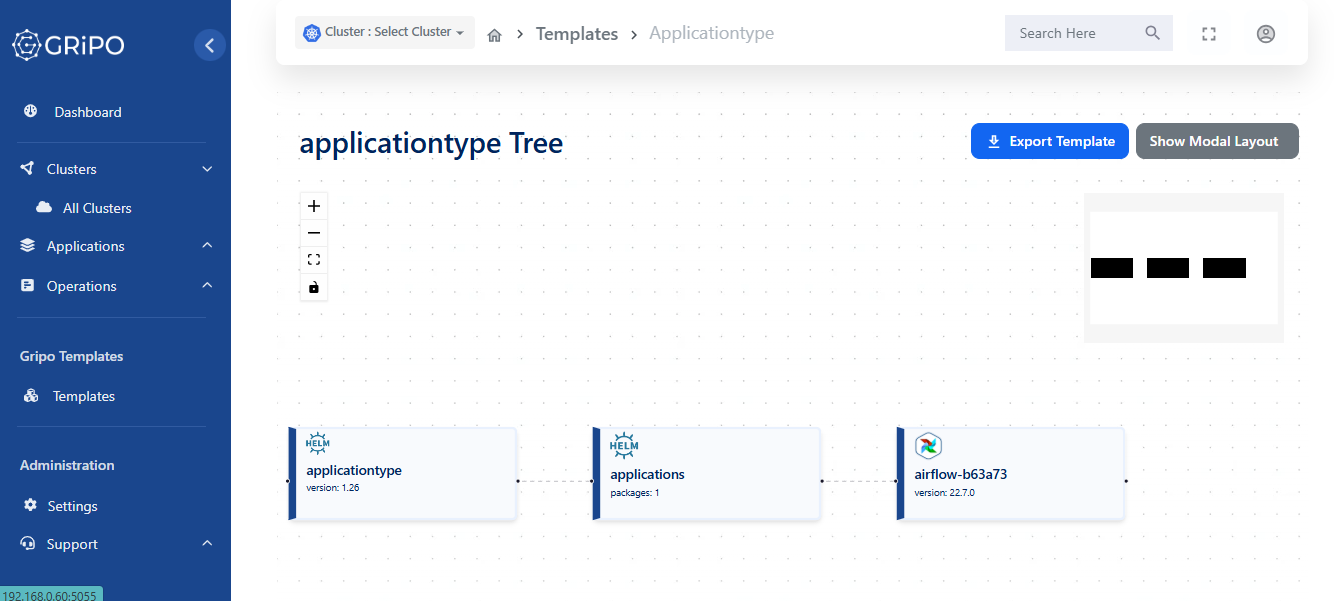Click the Clusters share icon
This screenshot has width=1334, height=601.
point(27,169)
